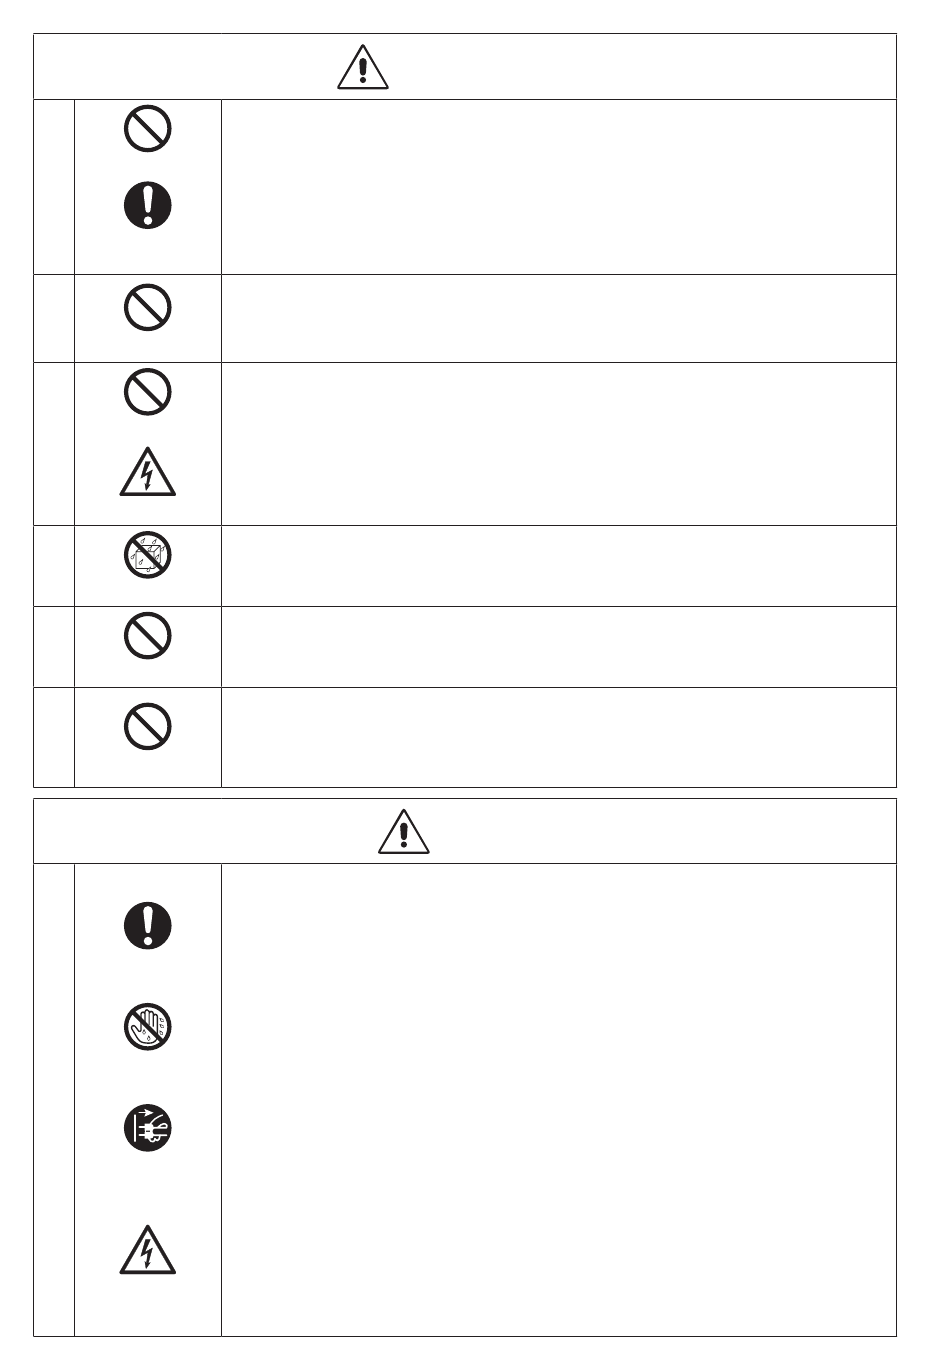Select the mandatory exclamation icon in the first row
Screen dimensions: 950x1364
click(148, 206)
